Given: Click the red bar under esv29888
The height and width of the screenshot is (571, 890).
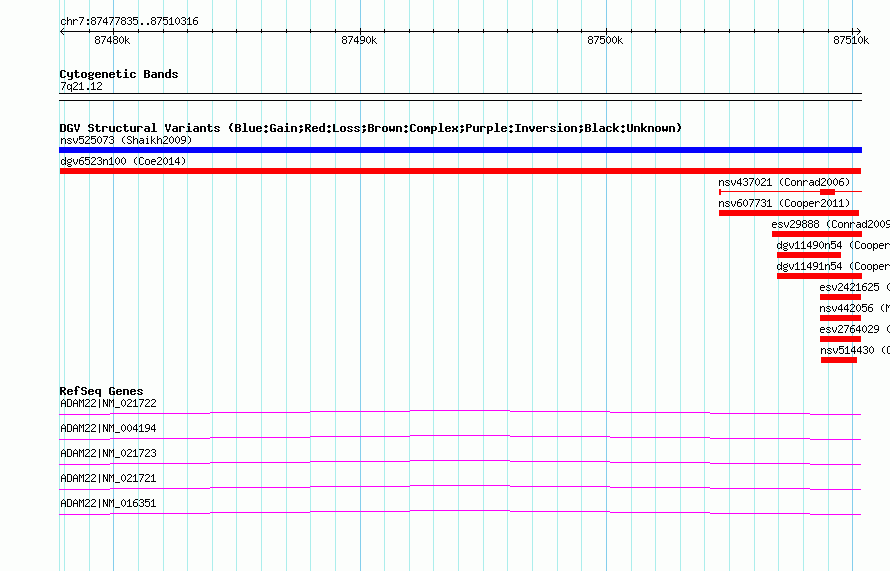Looking at the screenshot, I should coord(817,234).
